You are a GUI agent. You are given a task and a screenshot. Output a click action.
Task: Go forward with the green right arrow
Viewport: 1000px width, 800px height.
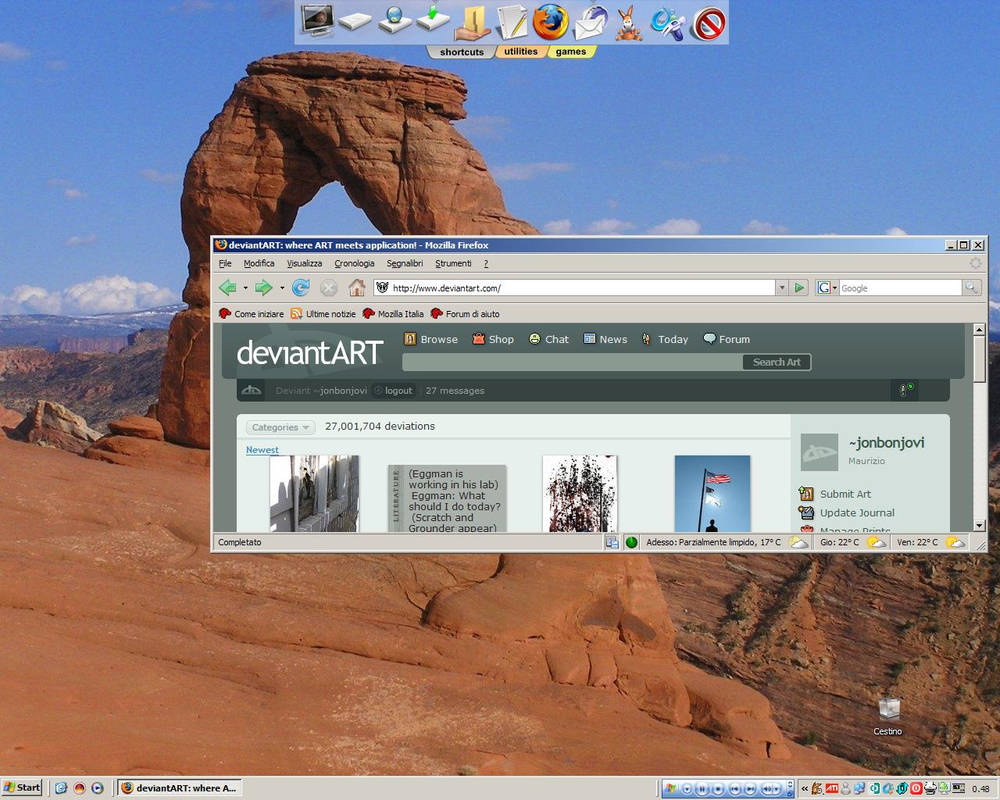click(264, 288)
